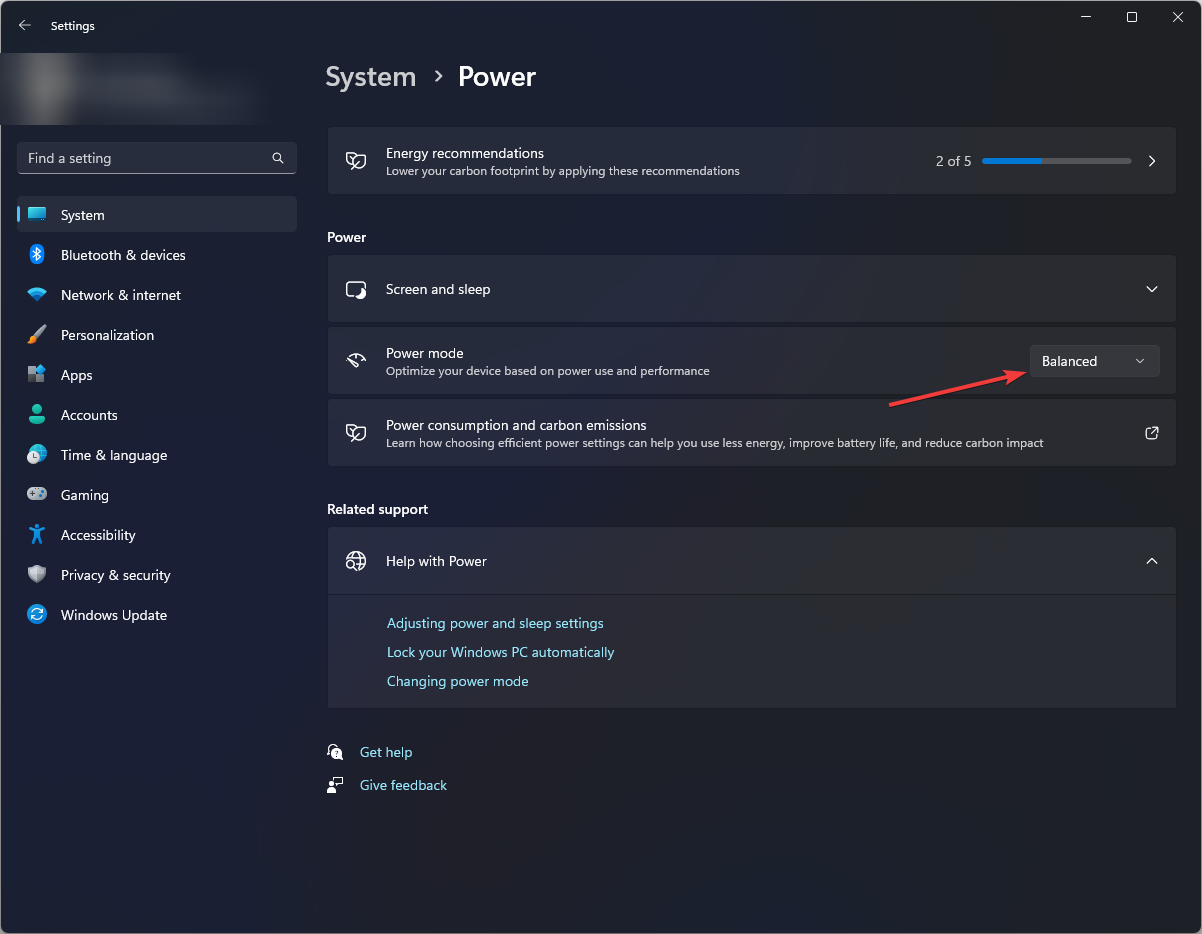Open Lock your Windows PC automatically link
Viewport: 1202px width, 934px height.
click(500, 652)
